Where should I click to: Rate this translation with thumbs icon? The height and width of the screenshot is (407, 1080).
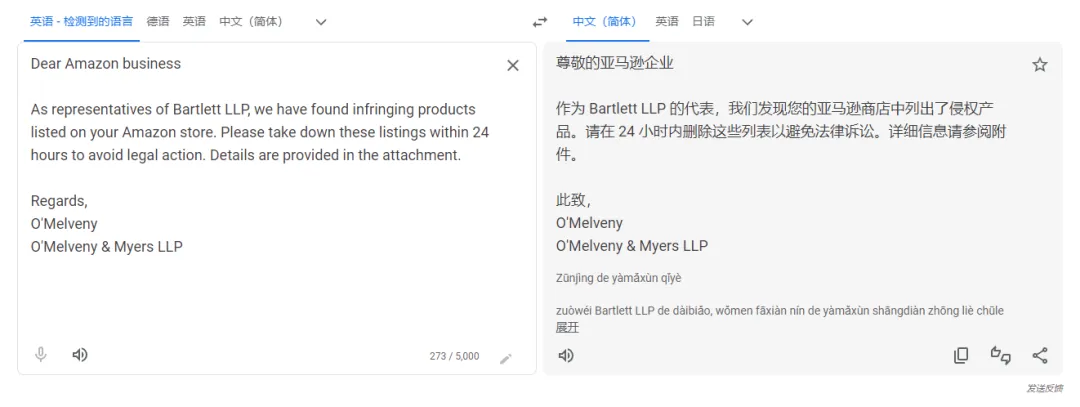[x=1000, y=355]
